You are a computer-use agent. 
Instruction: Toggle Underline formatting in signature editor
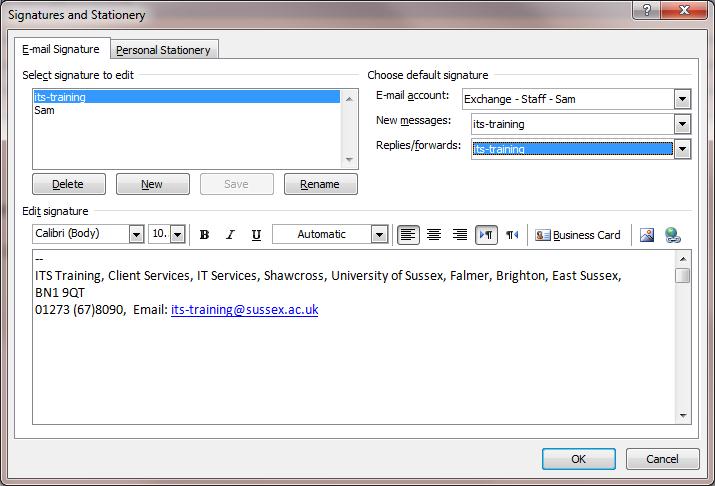click(x=256, y=235)
